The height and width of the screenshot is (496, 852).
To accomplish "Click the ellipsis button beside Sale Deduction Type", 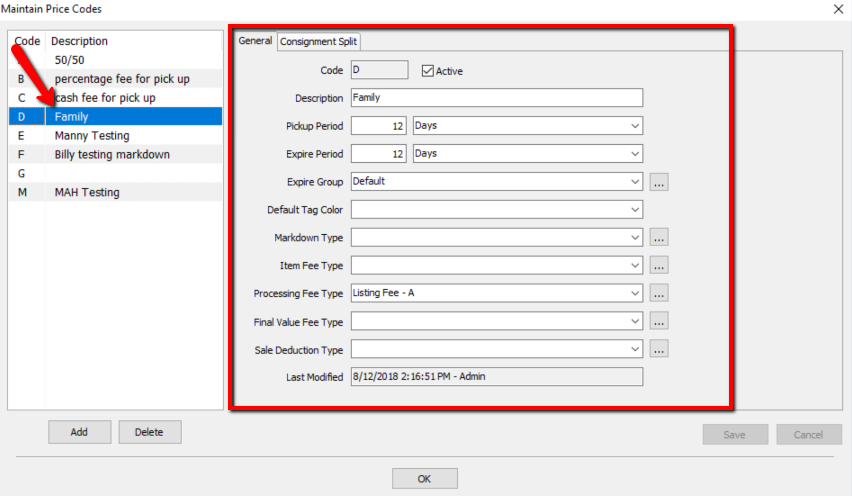I will 659,349.
